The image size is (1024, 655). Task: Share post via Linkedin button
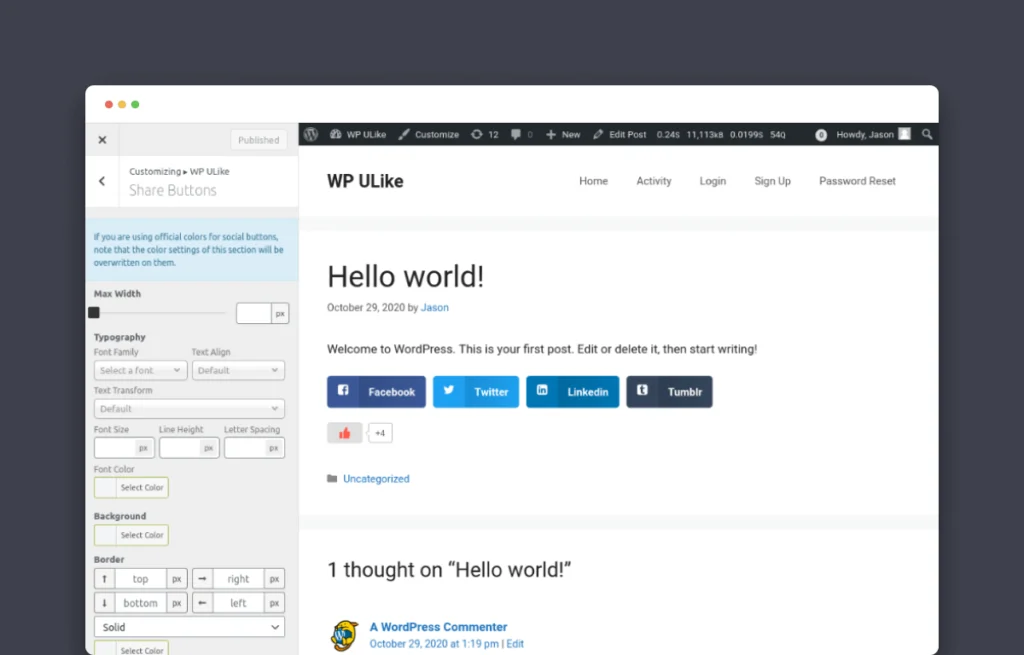[x=573, y=392]
